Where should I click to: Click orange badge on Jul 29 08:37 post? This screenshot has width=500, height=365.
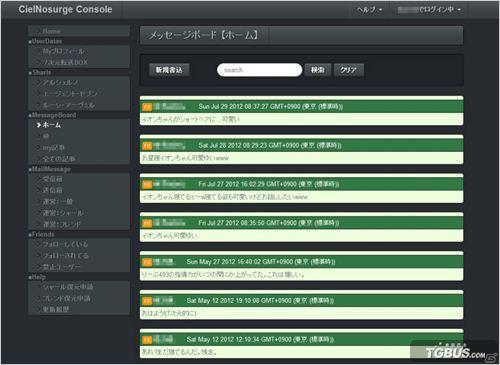pyautogui.click(x=147, y=107)
